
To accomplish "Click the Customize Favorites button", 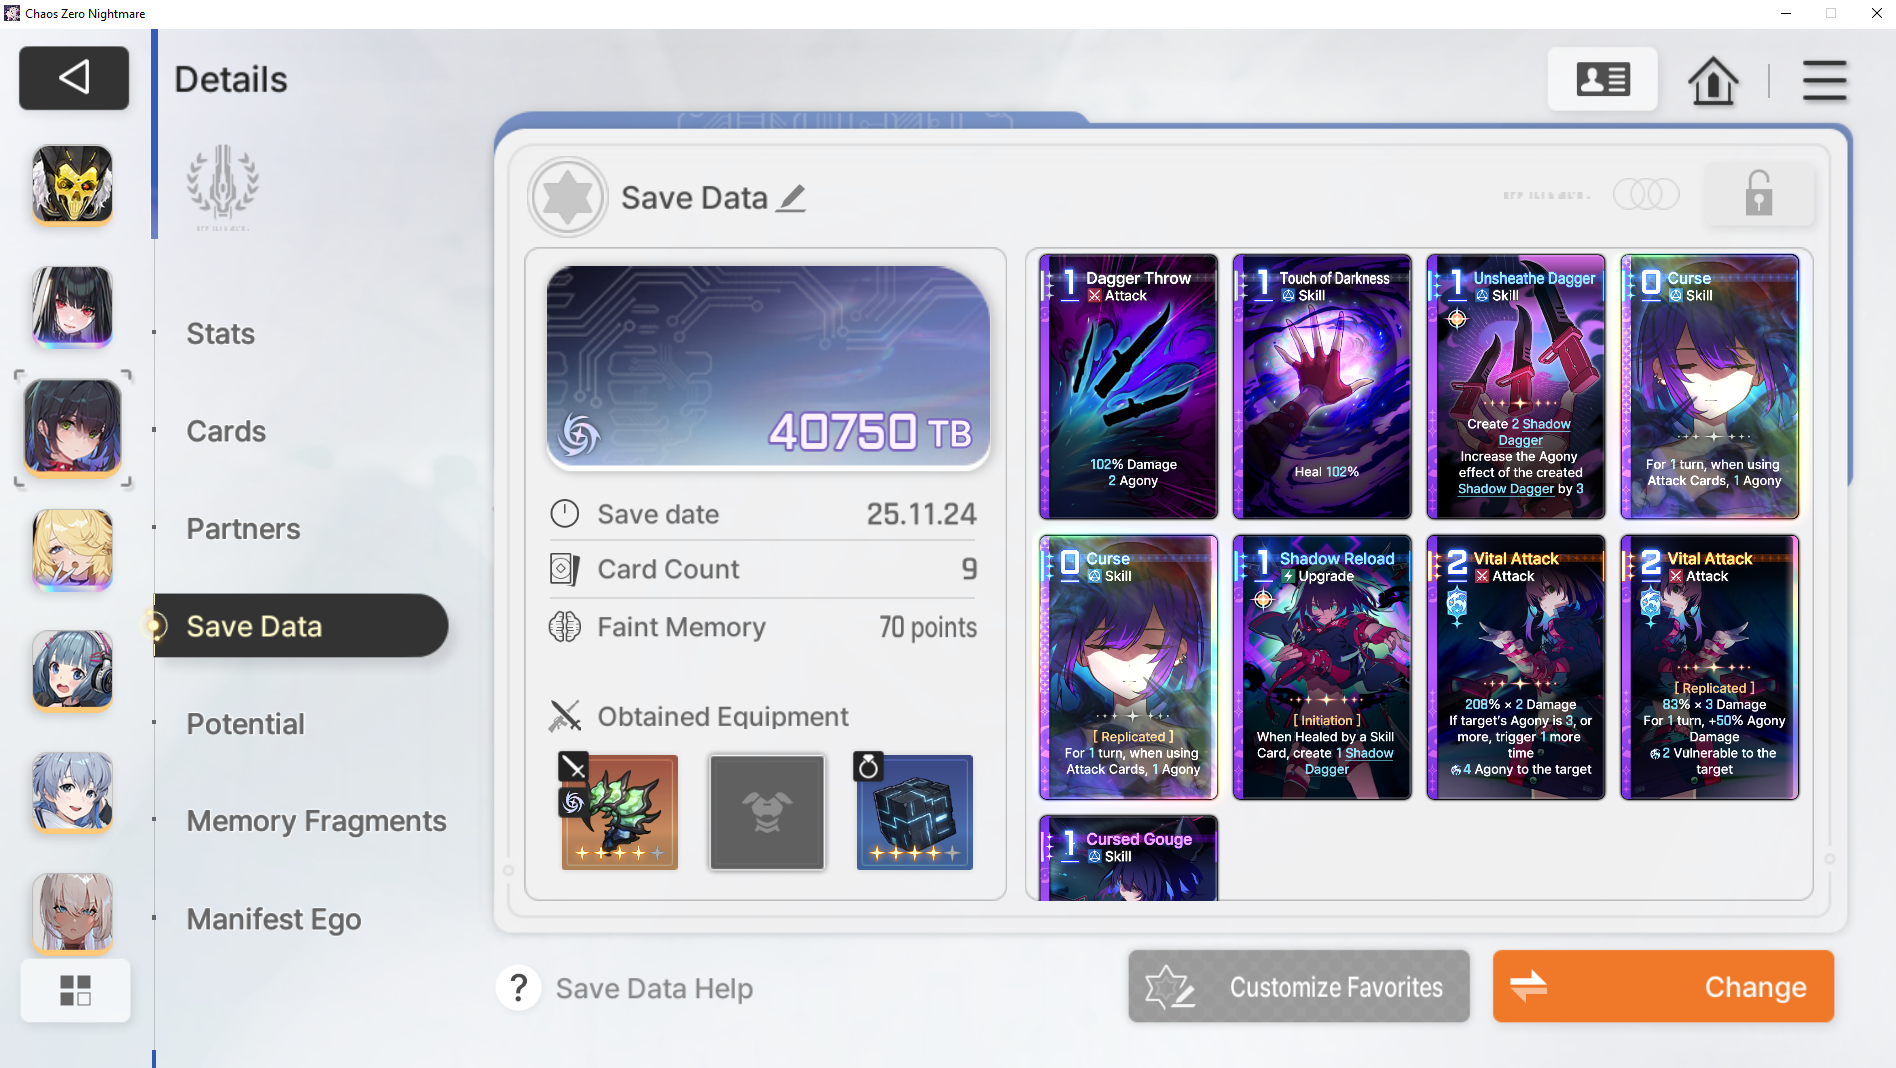I will pyautogui.click(x=1299, y=987).
